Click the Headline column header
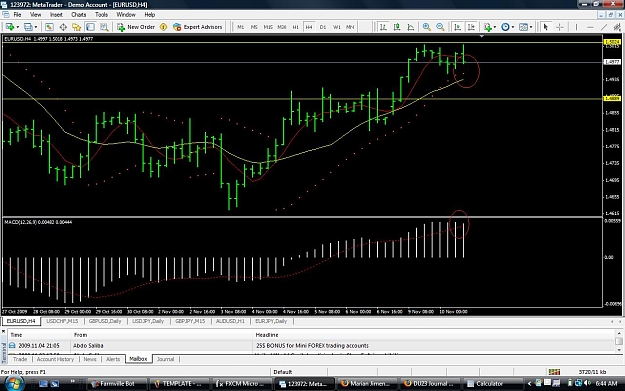The image size is (625, 391). click(x=267, y=335)
